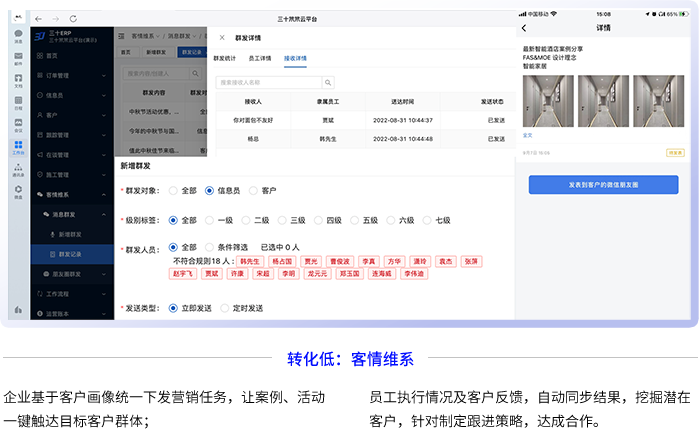The width and height of the screenshot is (699, 429).
Task: Click the search magnifier in 接收详情
Action: tap(327, 82)
